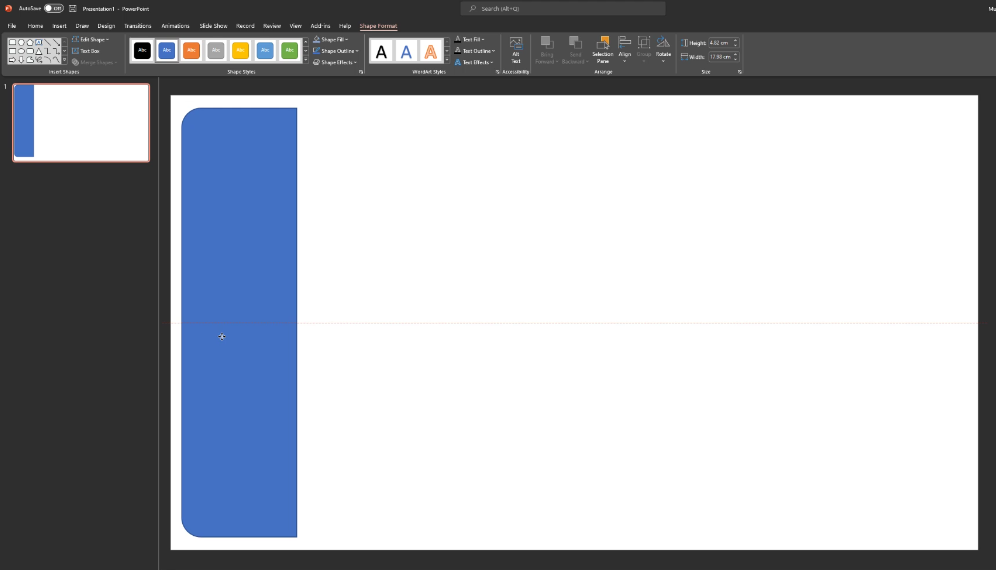Open the Shape Outline dropdown

point(335,51)
